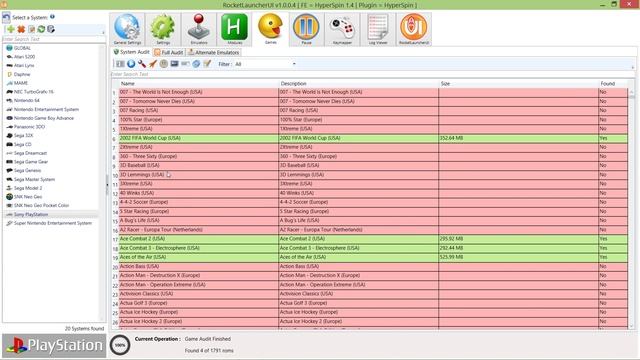Sort by the Description column header
640x360 pixels.
coord(359,83)
